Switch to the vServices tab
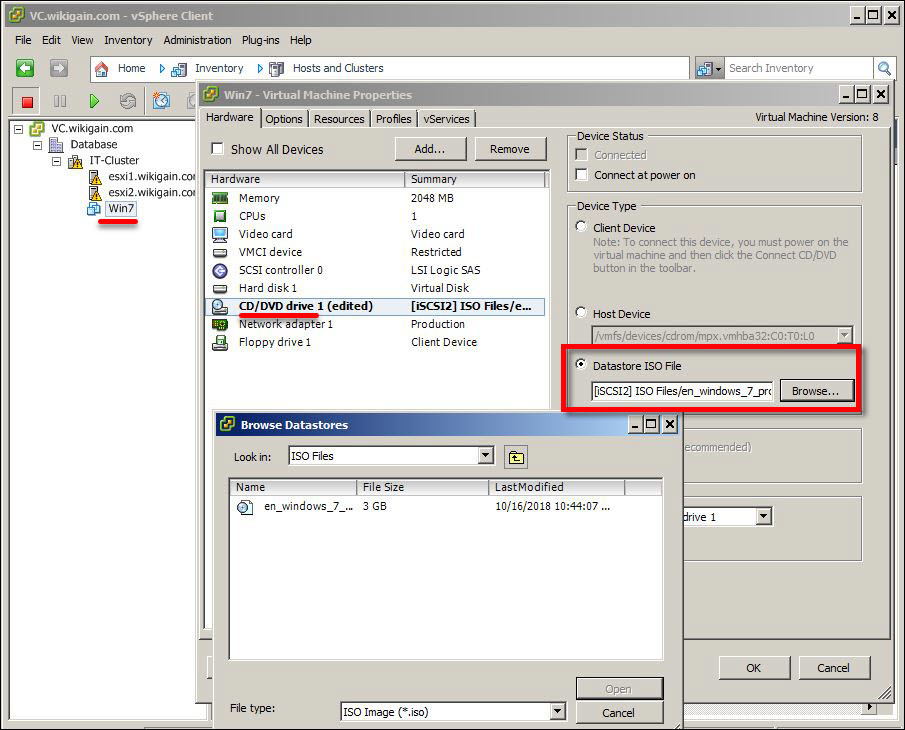The height and width of the screenshot is (730, 905). click(x=446, y=119)
